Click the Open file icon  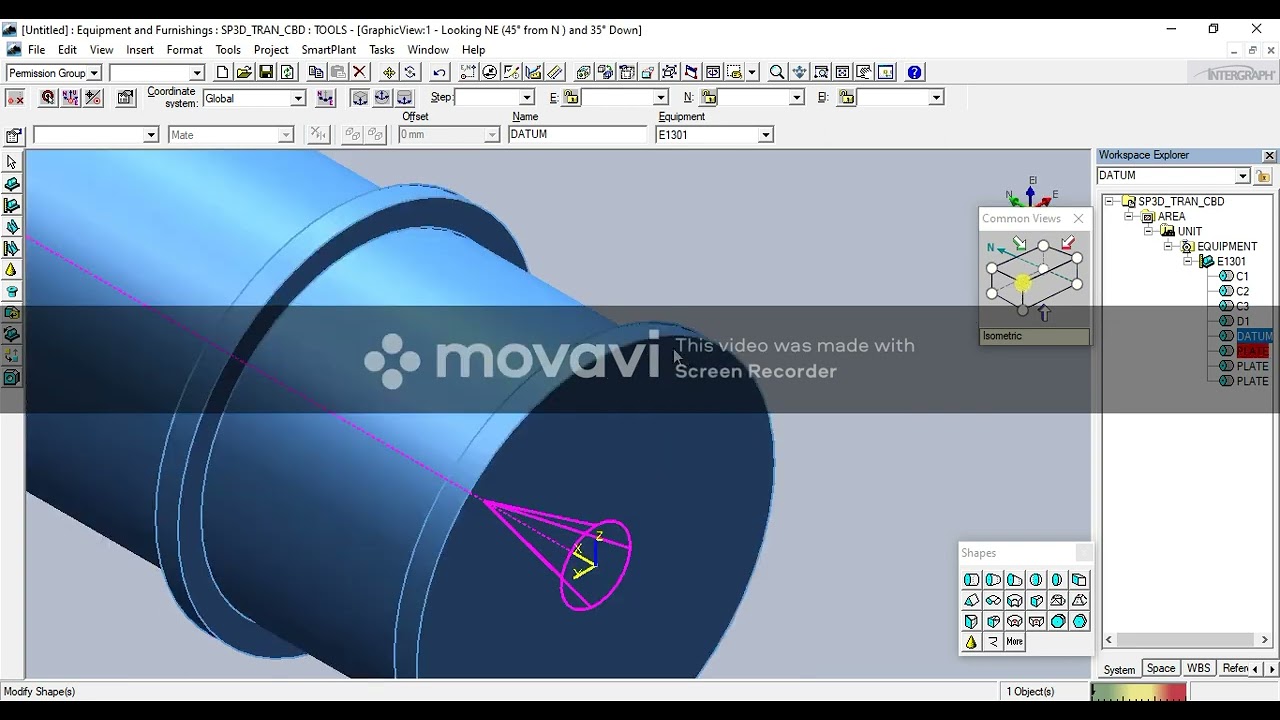click(244, 72)
